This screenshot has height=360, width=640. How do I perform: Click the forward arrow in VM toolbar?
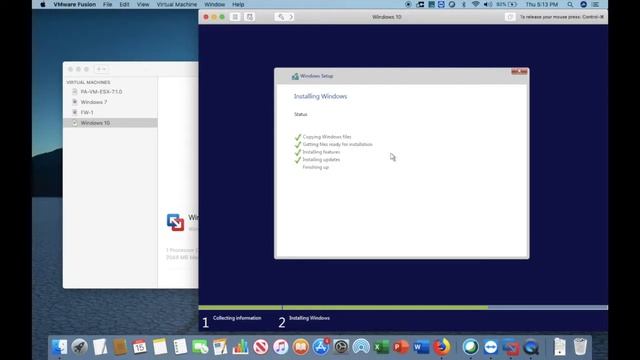pyautogui.click(x=291, y=17)
